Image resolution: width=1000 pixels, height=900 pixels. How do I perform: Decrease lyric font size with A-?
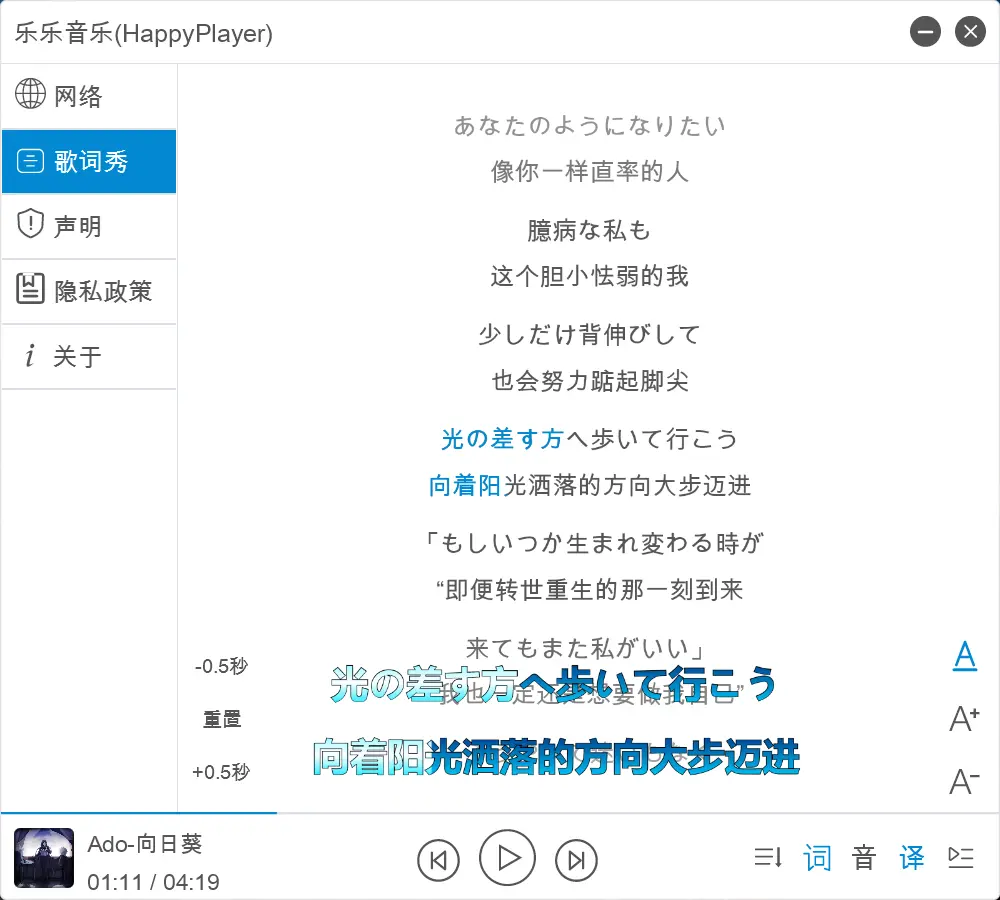[964, 781]
